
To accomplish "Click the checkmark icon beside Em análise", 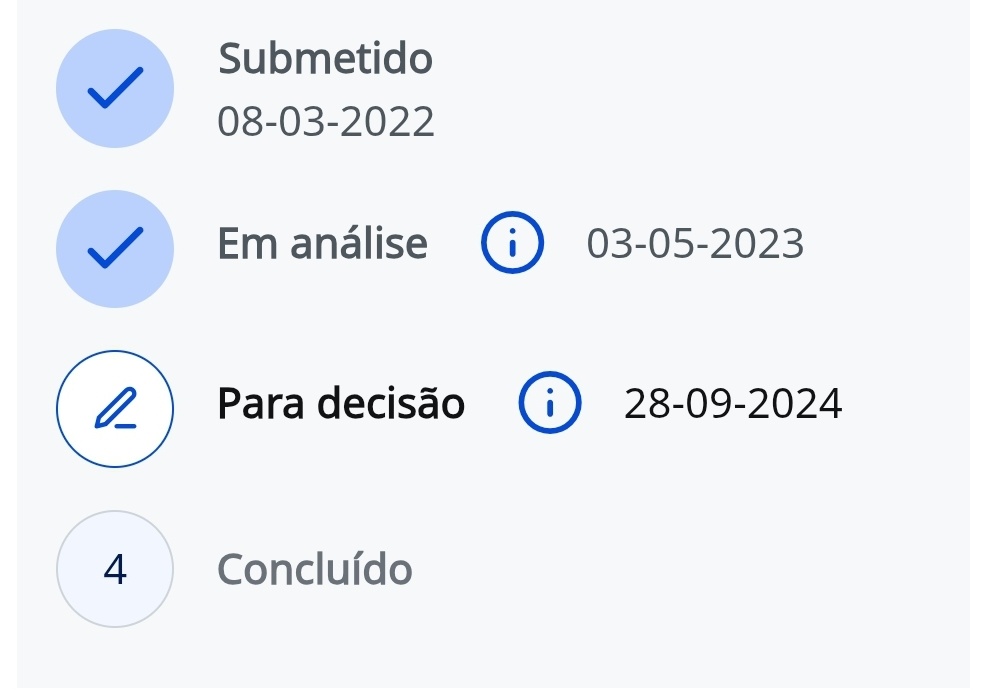I will point(115,248).
